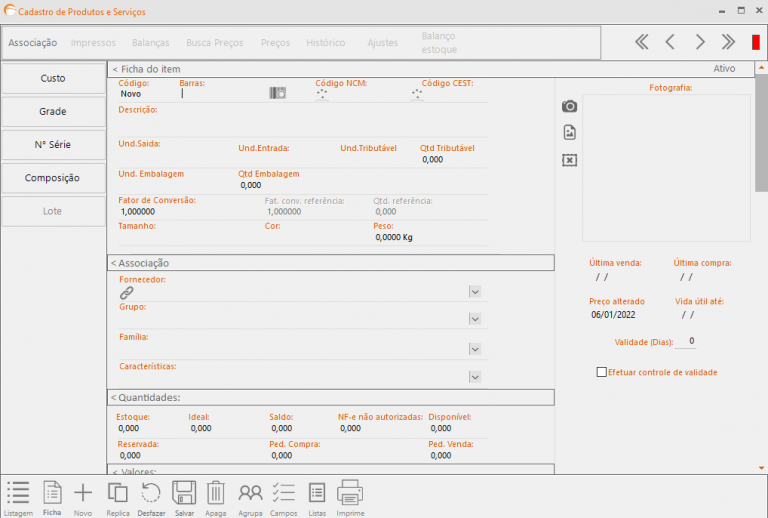Click the Replica duplicate icon
The height and width of the screenshot is (518, 768).
pos(118,492)
